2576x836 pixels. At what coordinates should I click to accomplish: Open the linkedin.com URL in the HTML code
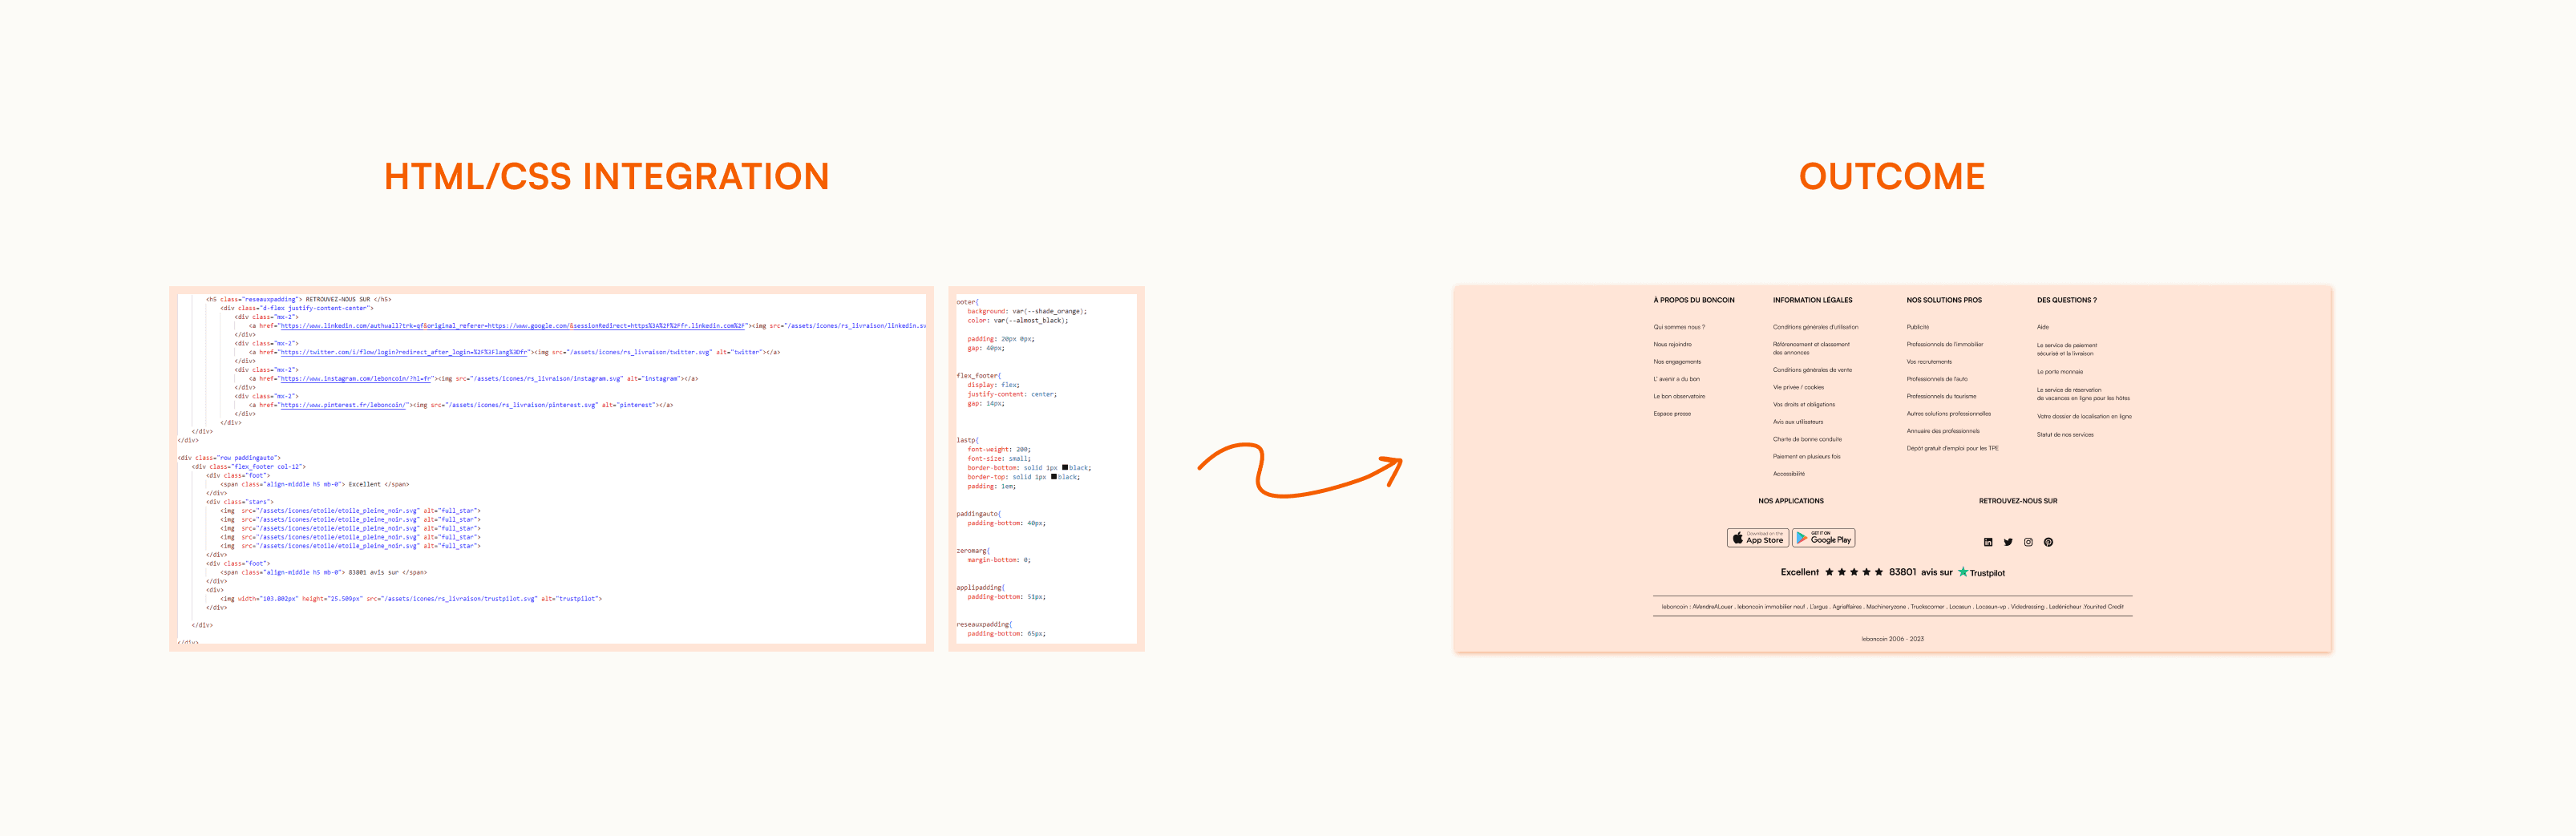coord(513,326)
